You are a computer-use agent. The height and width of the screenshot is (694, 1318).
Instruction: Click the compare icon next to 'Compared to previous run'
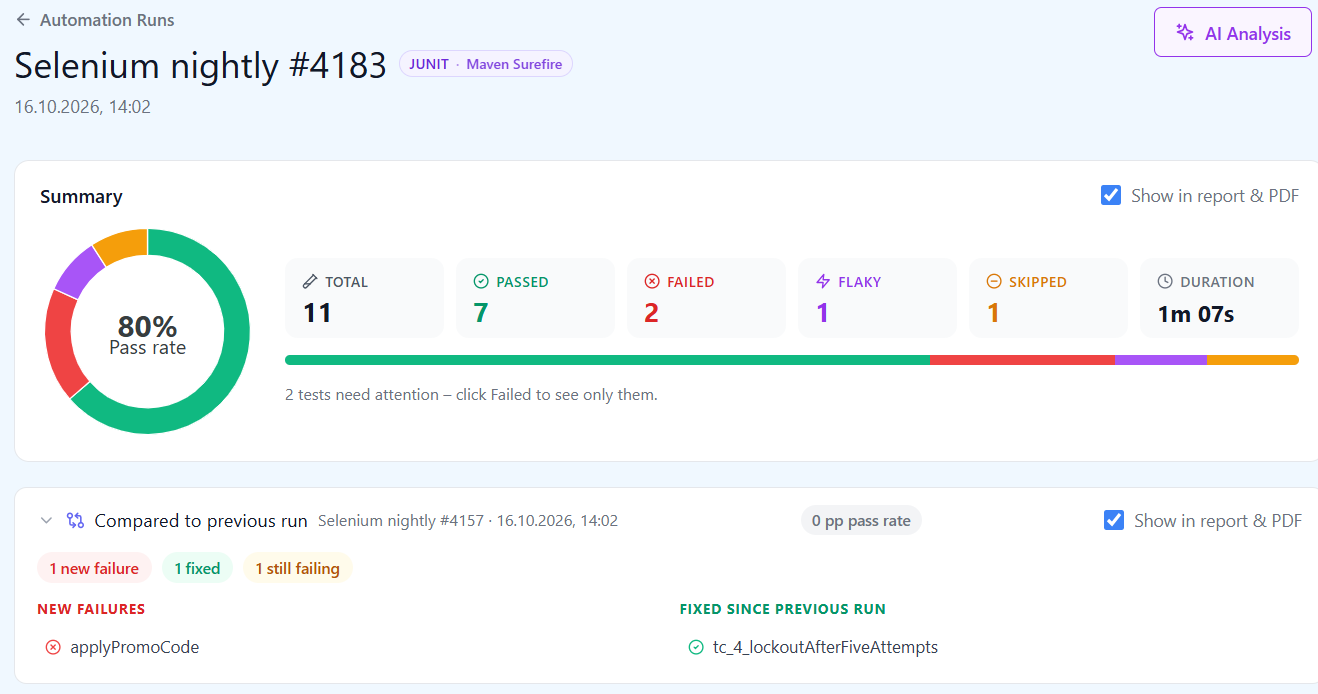[x=75, y=520]
